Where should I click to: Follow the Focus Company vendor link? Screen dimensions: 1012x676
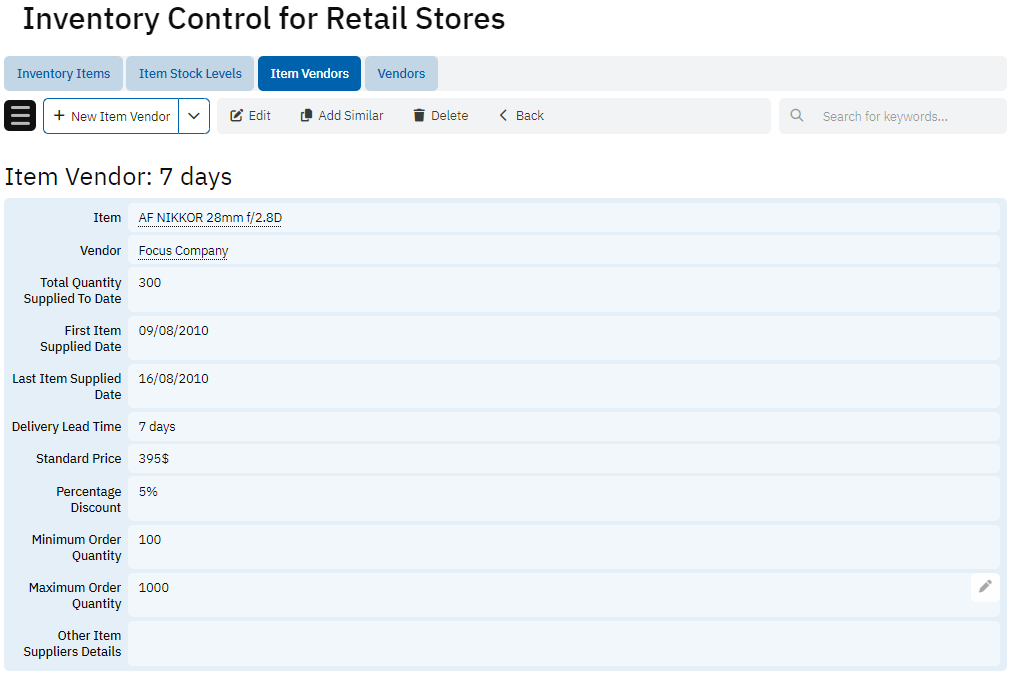tap(183, 251)
